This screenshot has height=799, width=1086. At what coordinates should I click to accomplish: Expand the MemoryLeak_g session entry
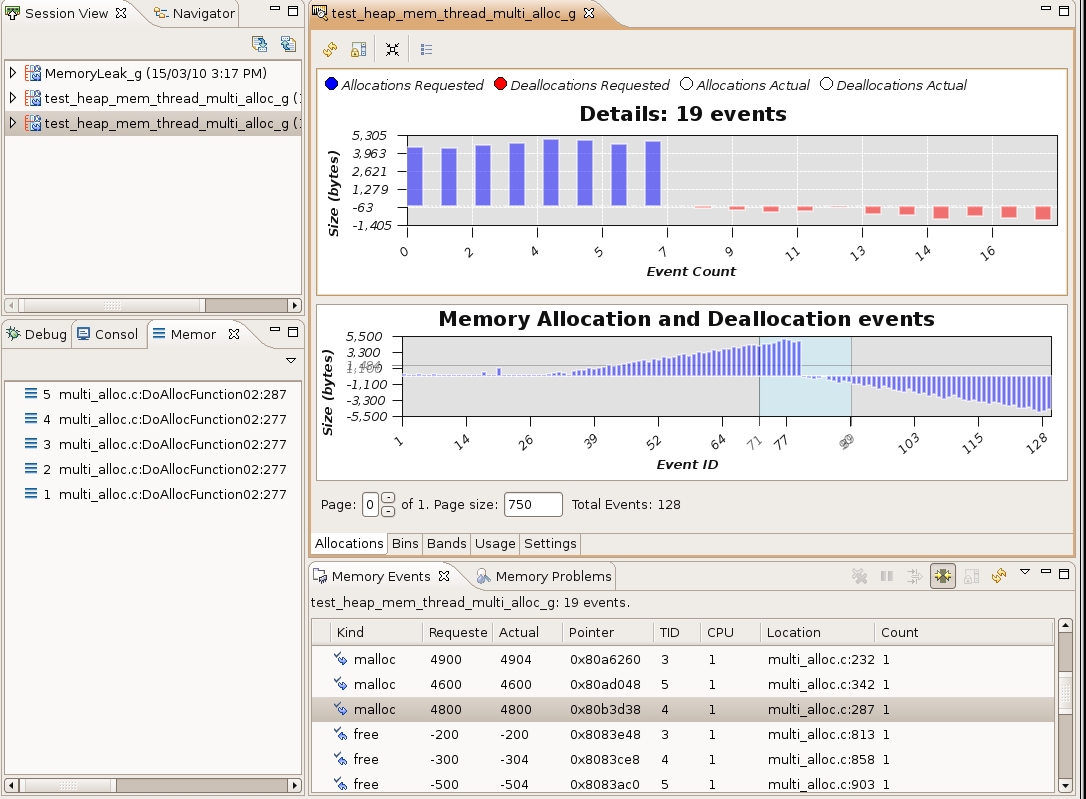11,71
